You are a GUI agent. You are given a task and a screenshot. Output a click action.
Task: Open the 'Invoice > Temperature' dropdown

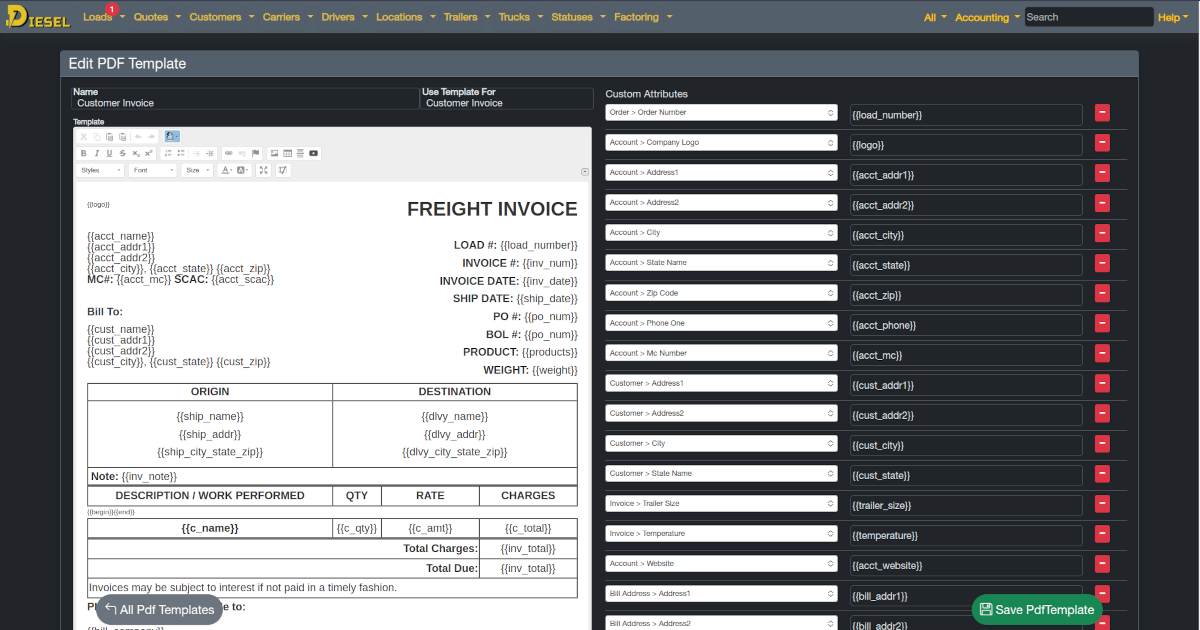click(721, 533)
